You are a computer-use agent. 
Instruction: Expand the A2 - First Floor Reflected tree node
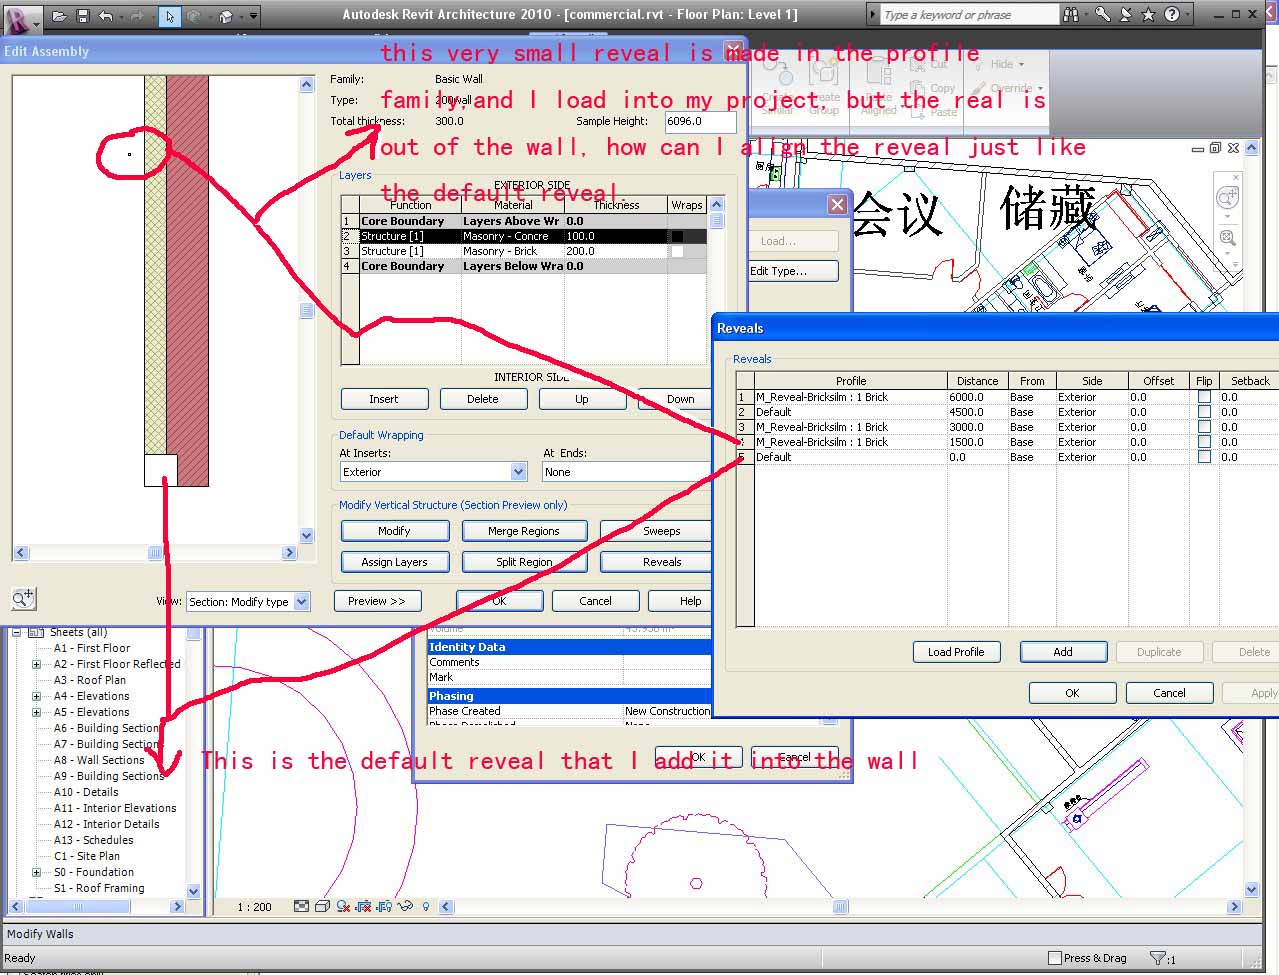37,664
